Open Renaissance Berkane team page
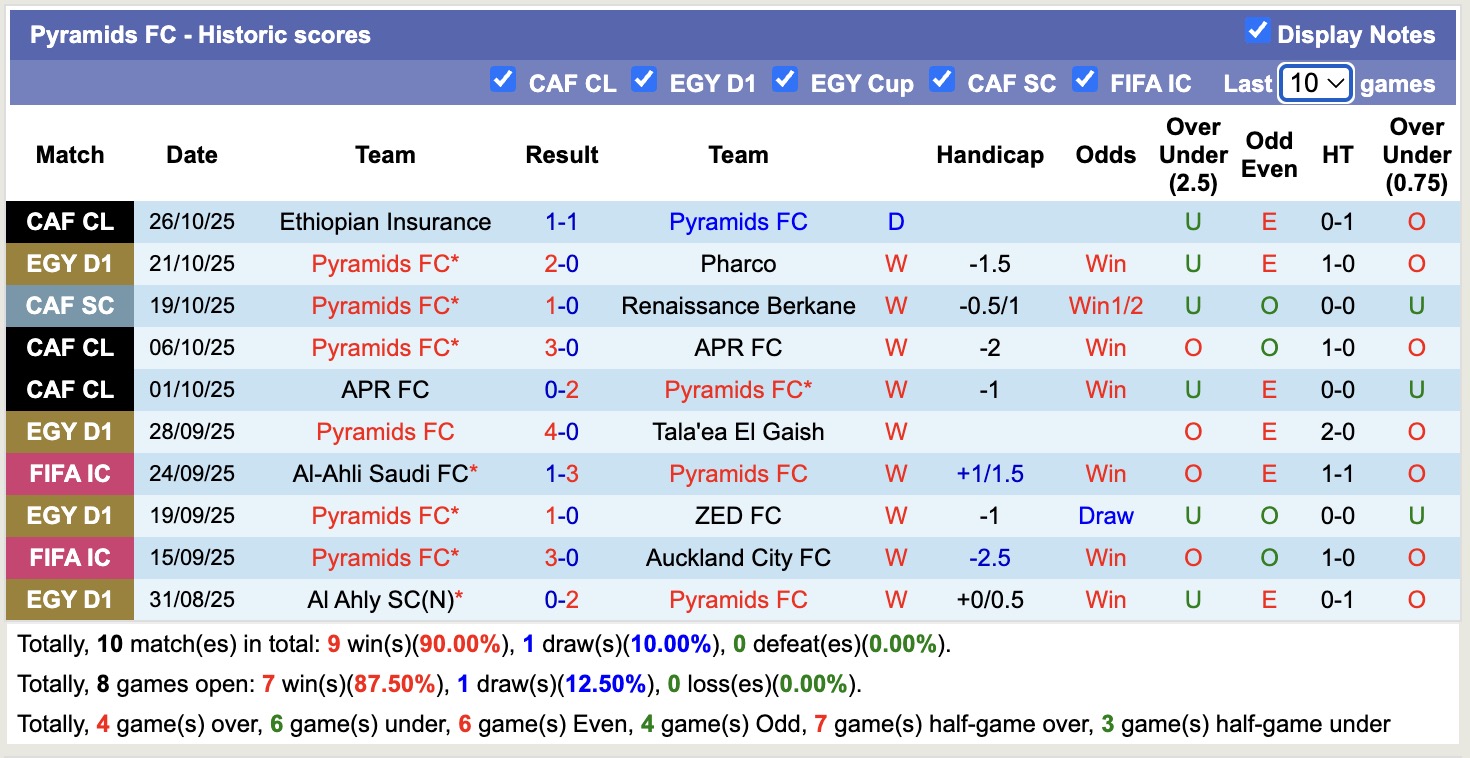Screen dimensions: 1470x758 pos(738,306)
